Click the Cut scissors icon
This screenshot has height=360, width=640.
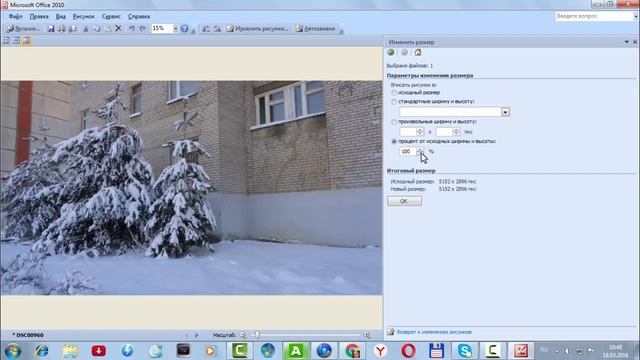86,29
